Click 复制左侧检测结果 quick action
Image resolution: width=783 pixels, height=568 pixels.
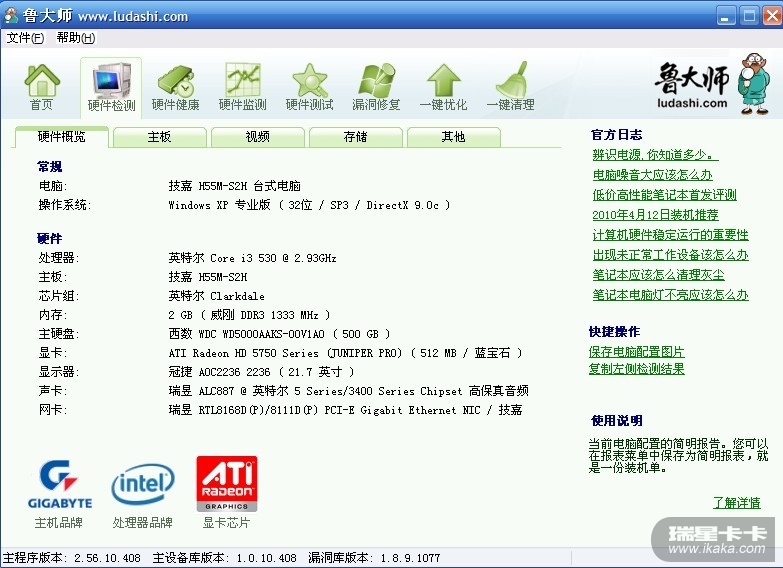click(x=636, y=369)
